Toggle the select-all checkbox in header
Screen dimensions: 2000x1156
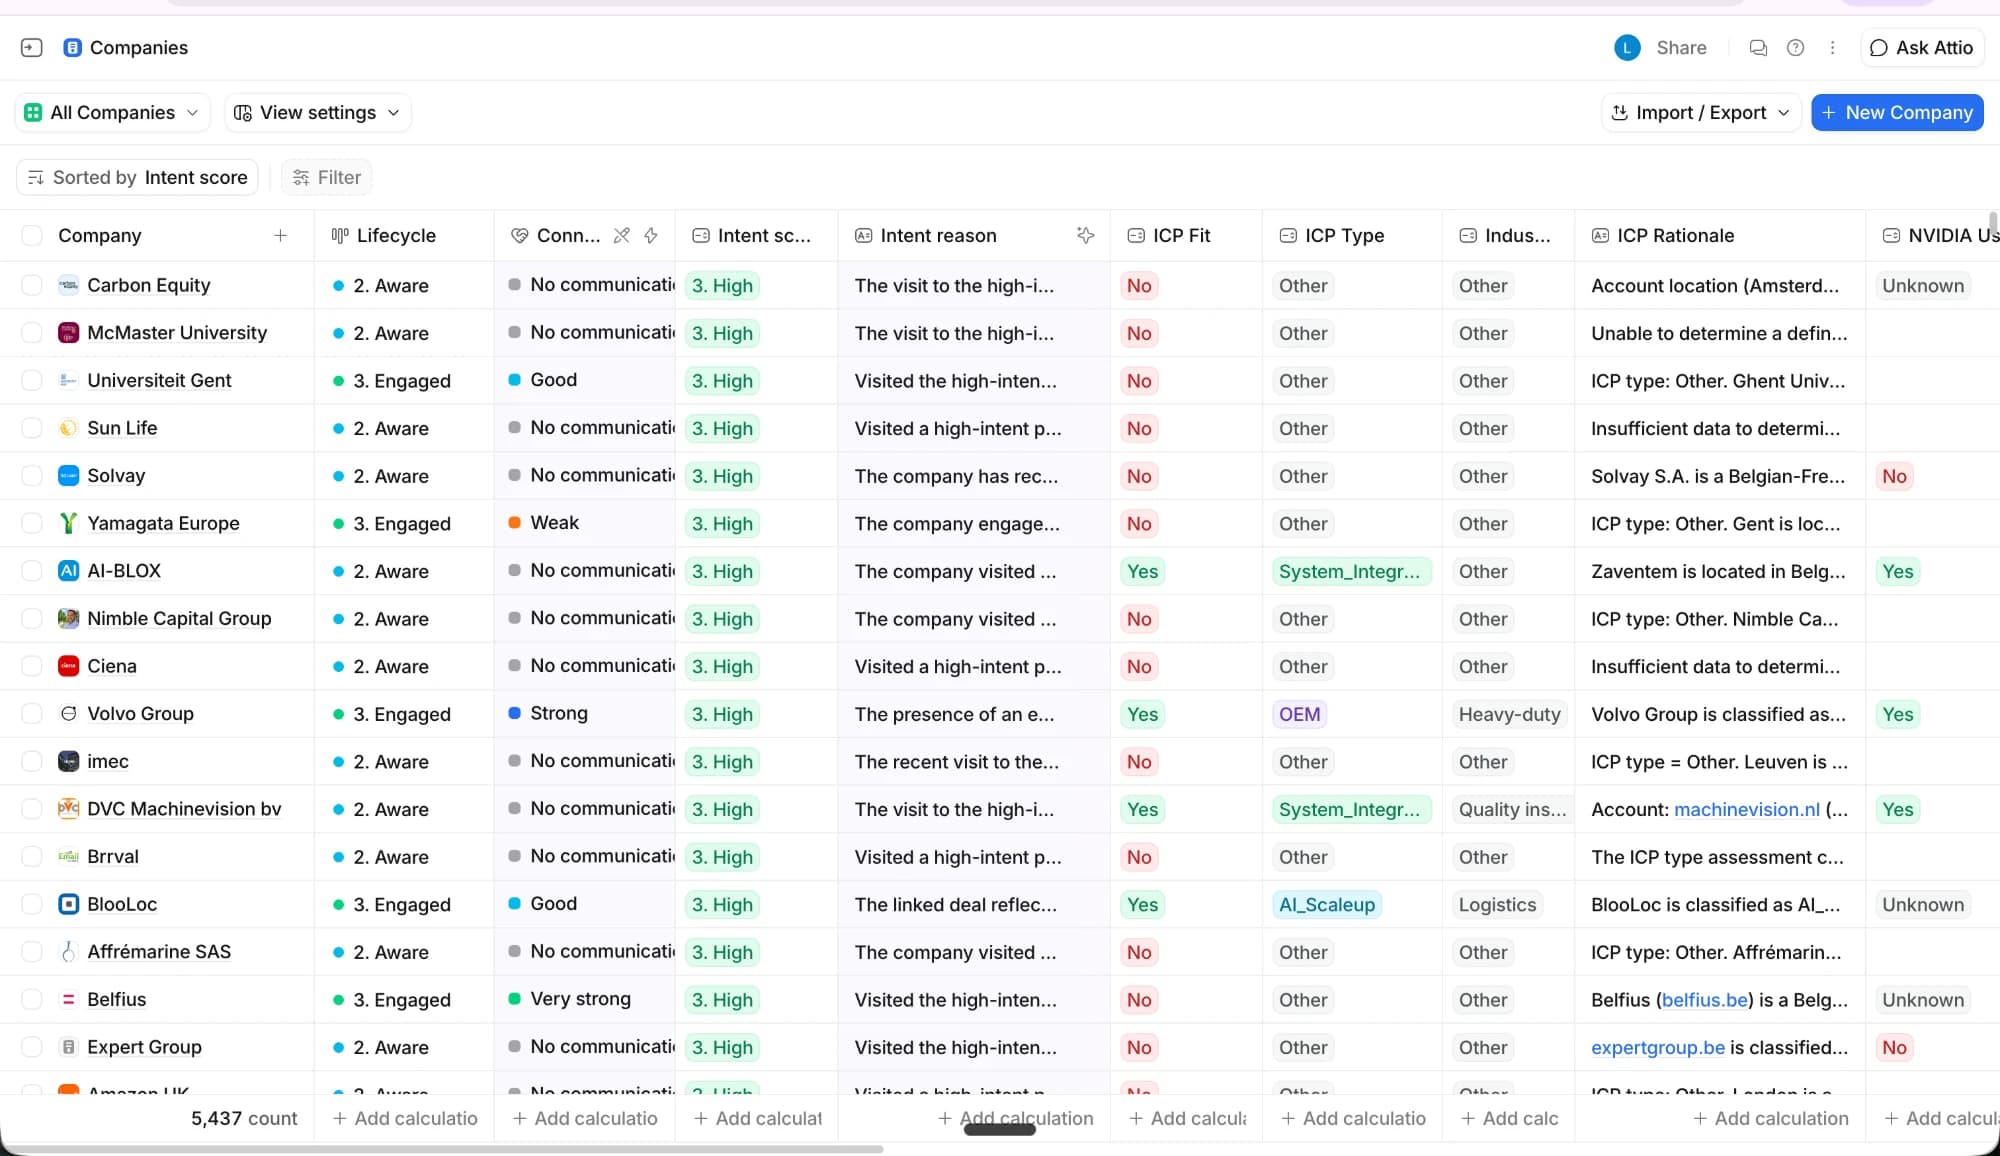point(32,235)
